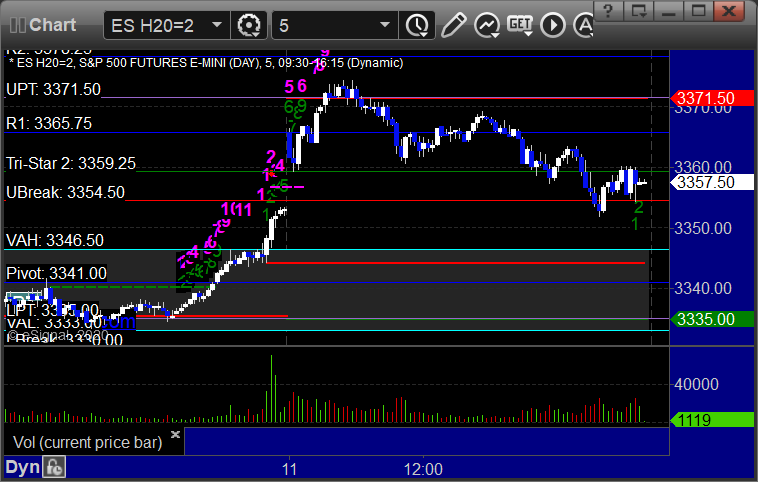
Task: Select the pencil drawing tools icon
Action: 453,25
